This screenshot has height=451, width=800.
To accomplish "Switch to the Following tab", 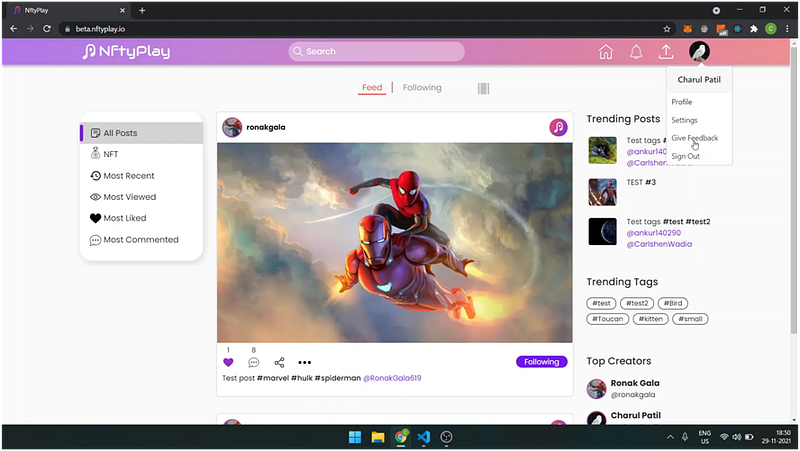I will [422, 88].
